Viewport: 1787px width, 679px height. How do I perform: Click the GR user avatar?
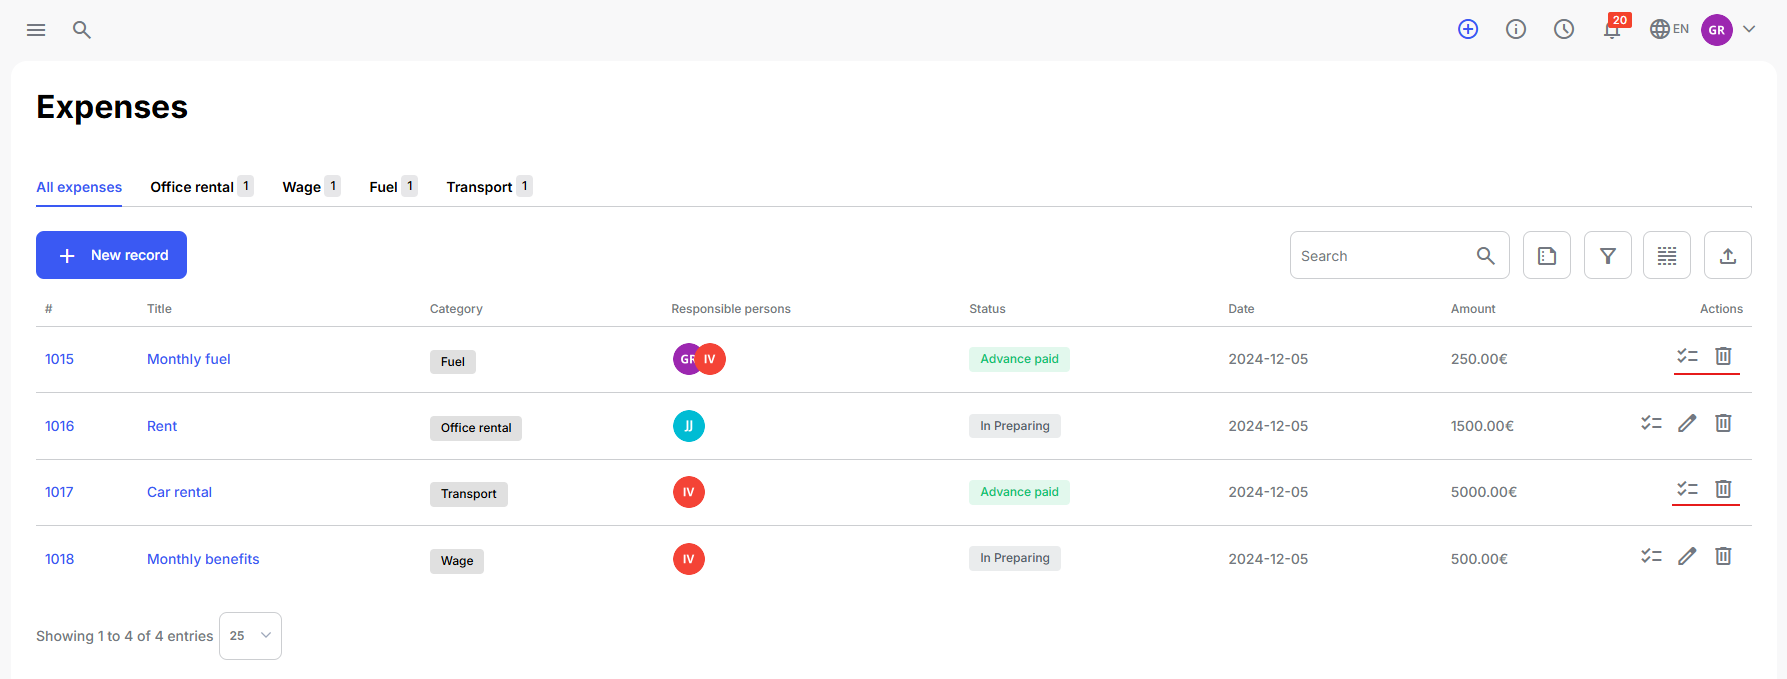1717,30
